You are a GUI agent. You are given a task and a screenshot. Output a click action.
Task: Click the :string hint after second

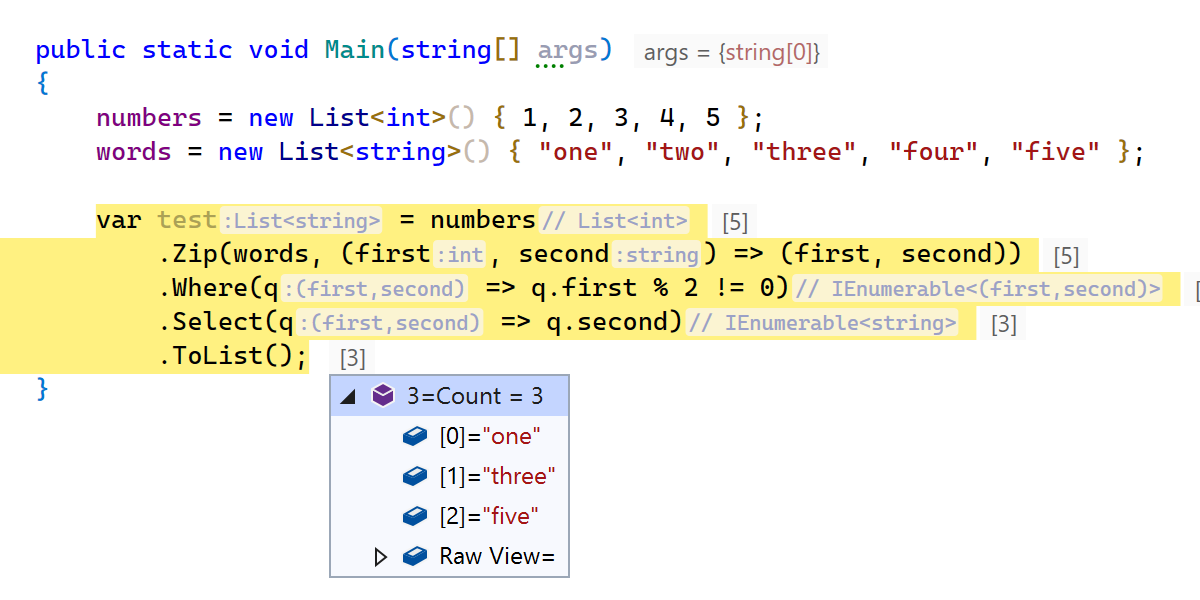point(655,255)
